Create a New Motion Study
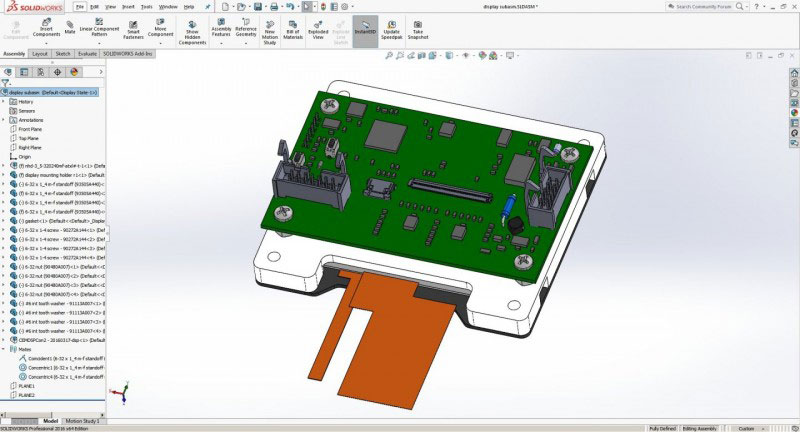This screenshot has width=800, height=432. point(270,29)
